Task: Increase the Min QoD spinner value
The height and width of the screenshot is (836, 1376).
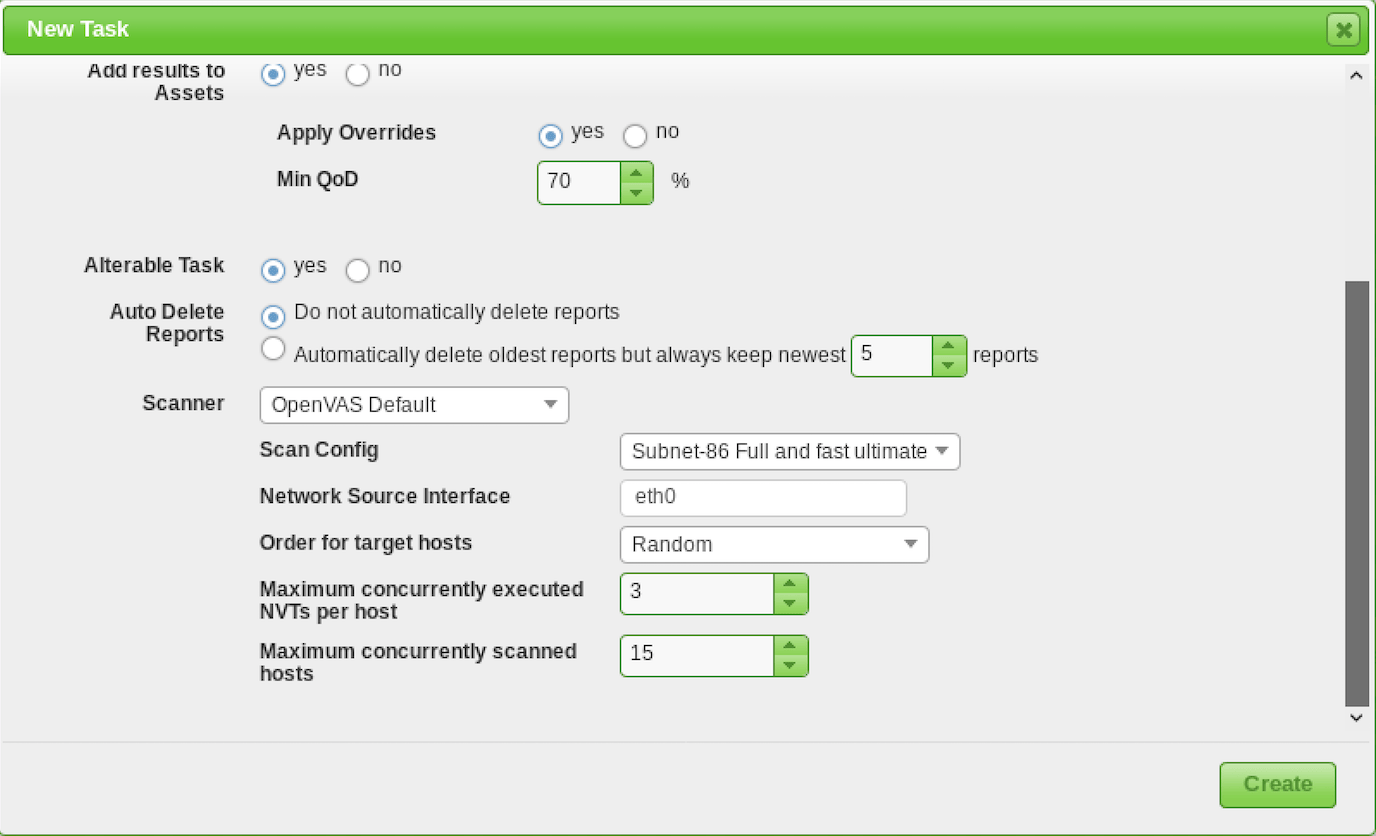Action: coord(636,173)
